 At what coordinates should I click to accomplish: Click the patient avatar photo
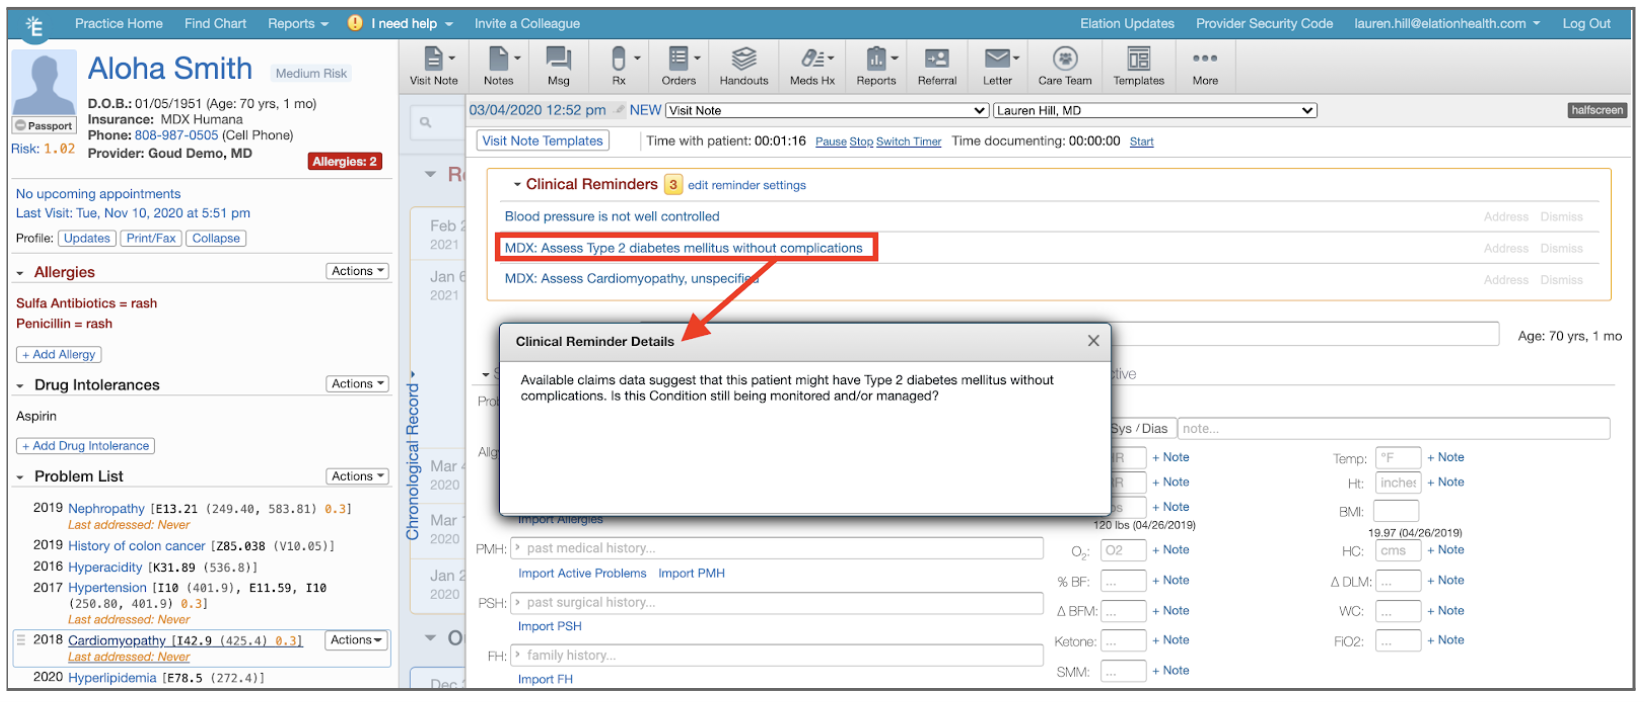point(45,82)
